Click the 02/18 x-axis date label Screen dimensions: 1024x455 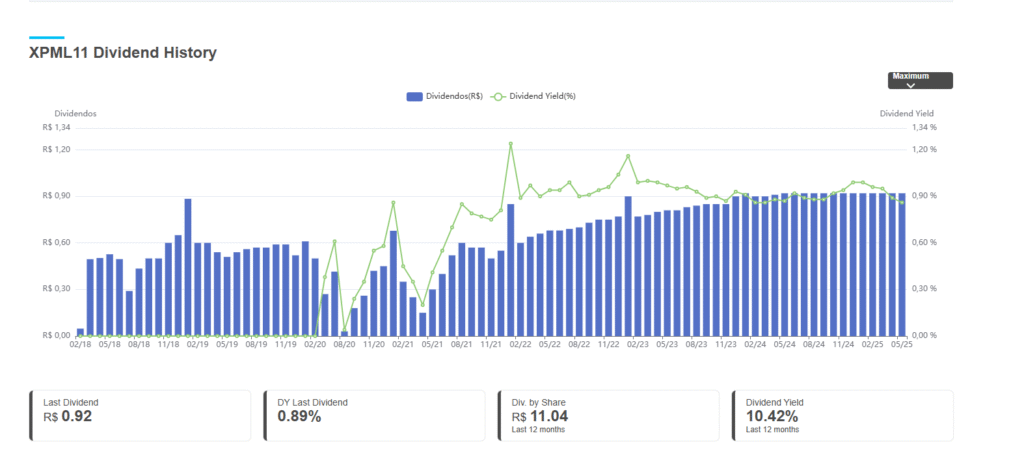point(80,345)
